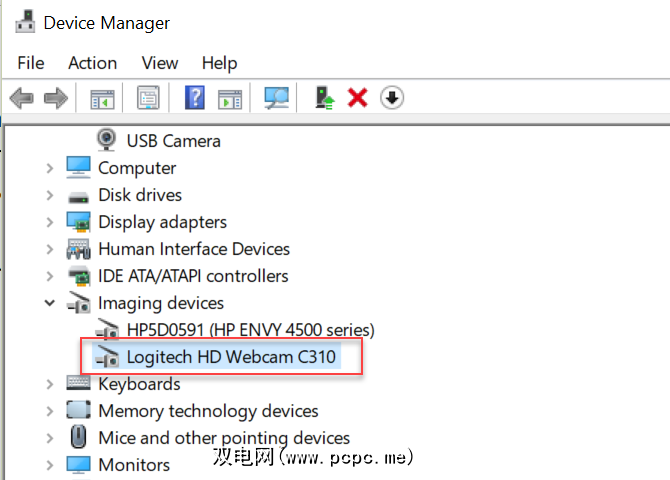670x480 pixels.
Task: Select Logitech HD Webcam C310 device
Action: pyautogui.click(x=232, y=357)
